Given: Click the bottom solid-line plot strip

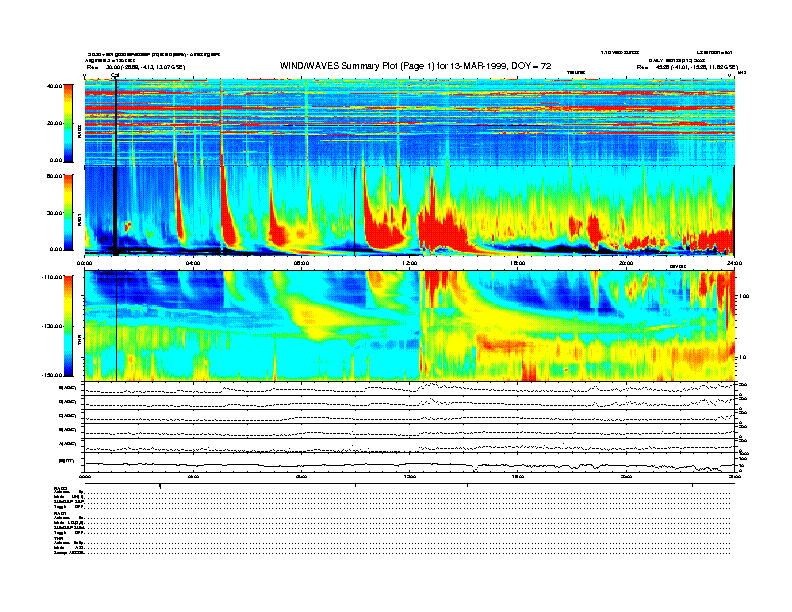Looking at the screenshot, I should click(x=410, y=463).
